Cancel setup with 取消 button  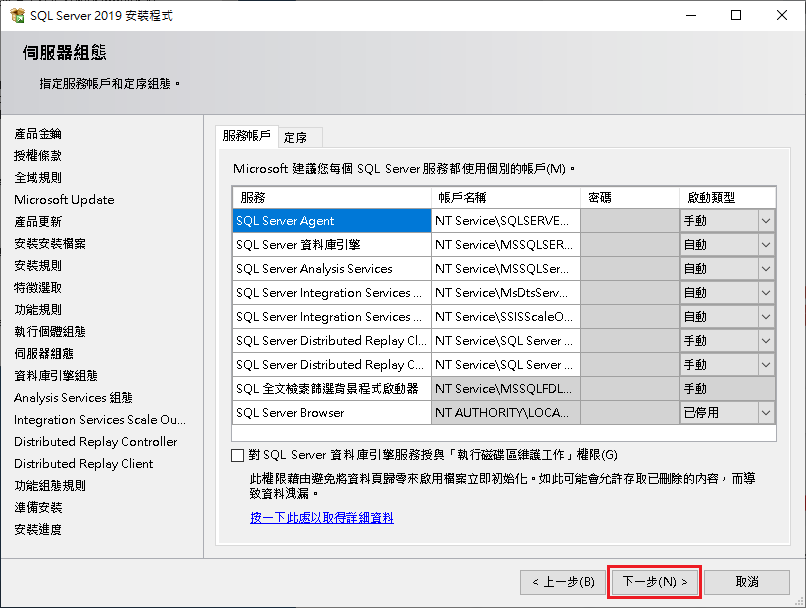[746, 582]
